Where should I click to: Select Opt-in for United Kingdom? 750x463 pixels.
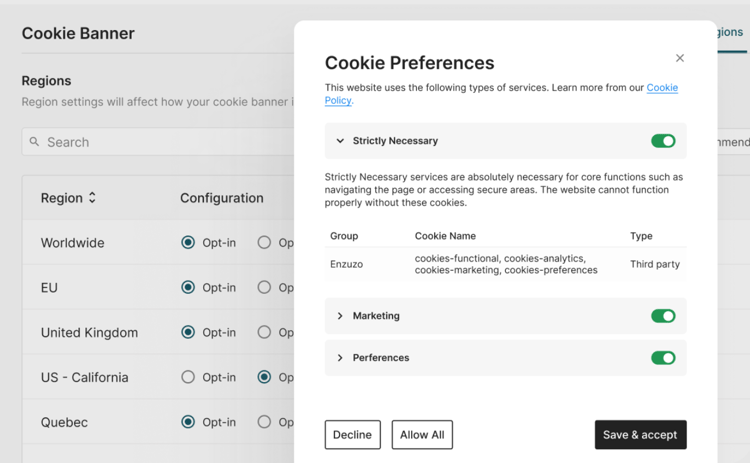tap(188, 332)
